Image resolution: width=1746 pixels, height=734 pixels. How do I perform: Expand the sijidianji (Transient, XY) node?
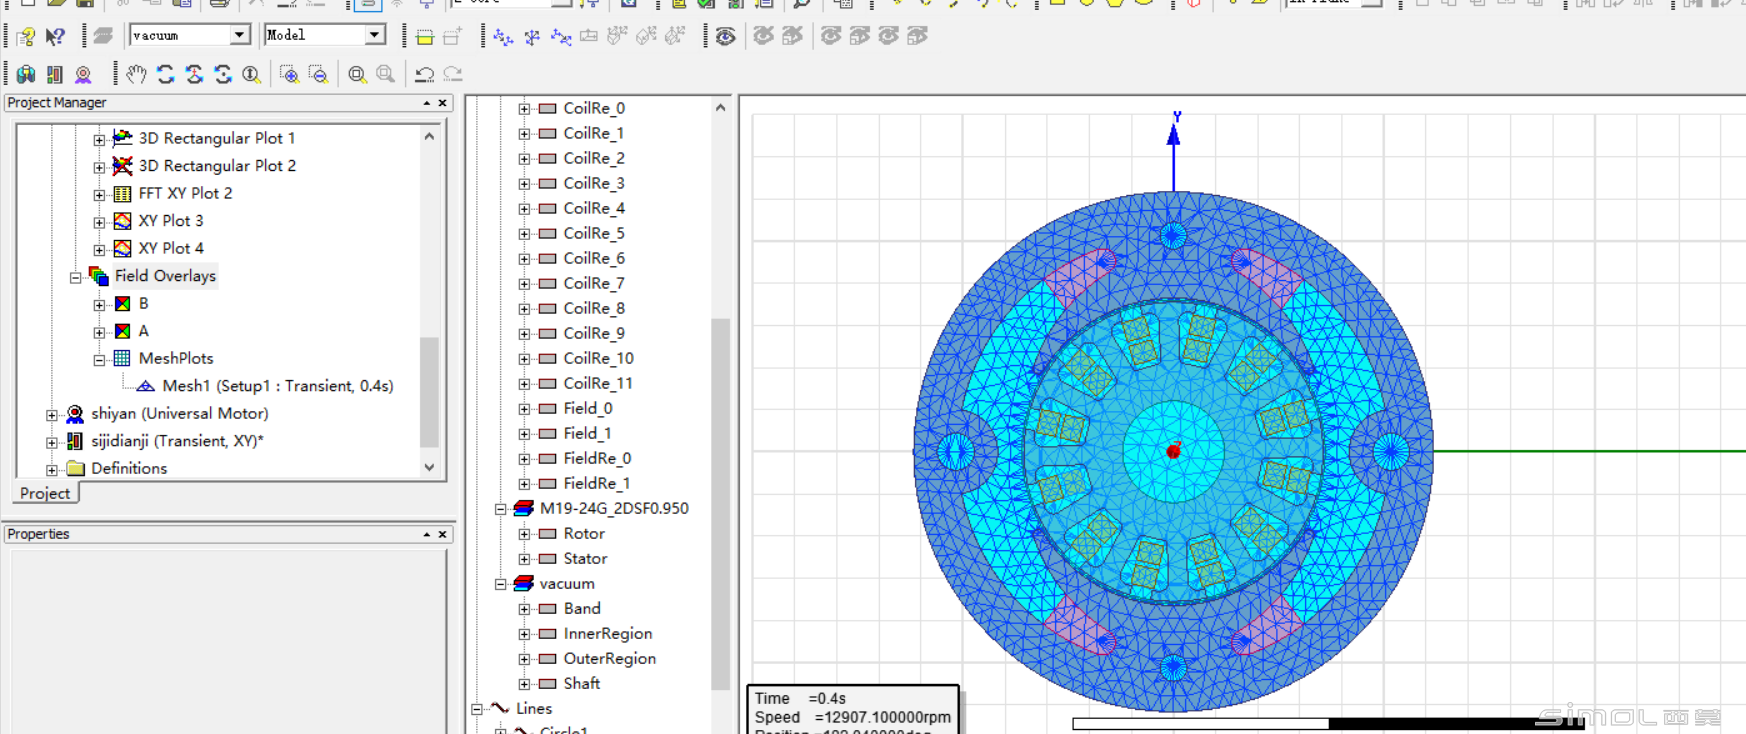[51, 442]
